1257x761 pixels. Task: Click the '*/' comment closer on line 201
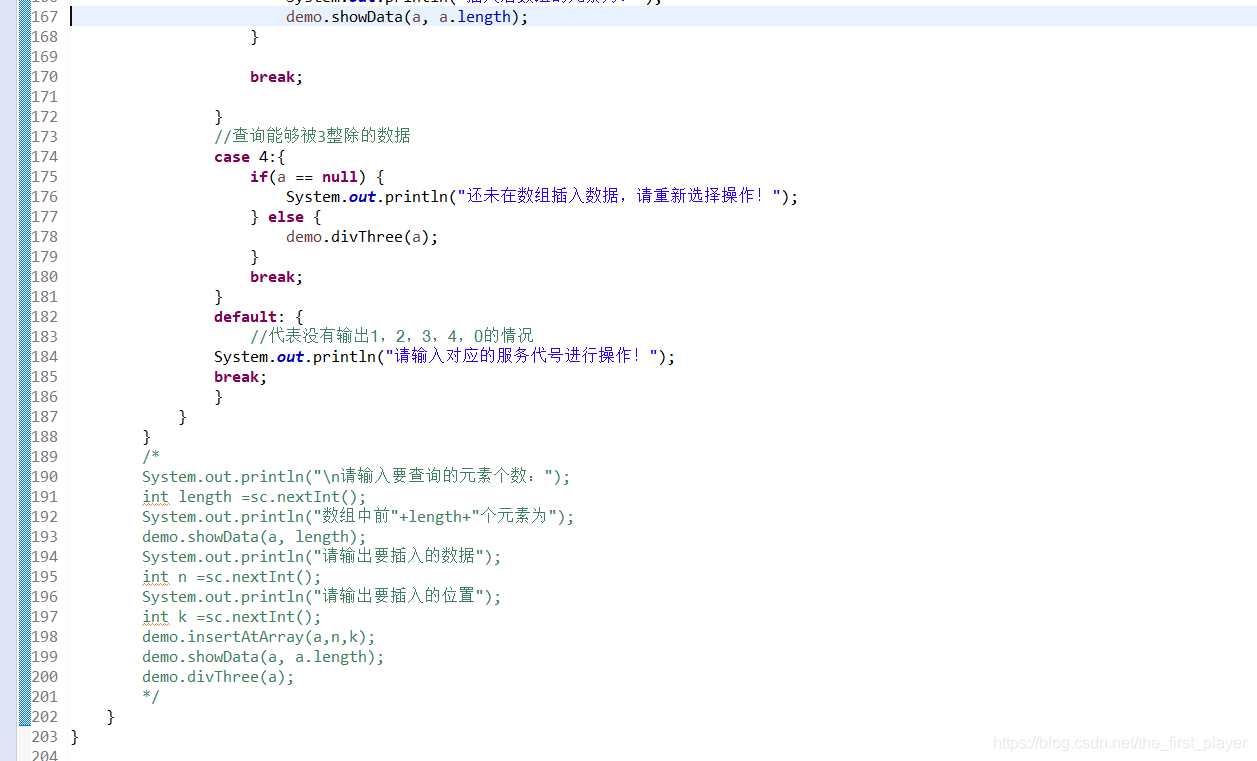coord(151,697)
